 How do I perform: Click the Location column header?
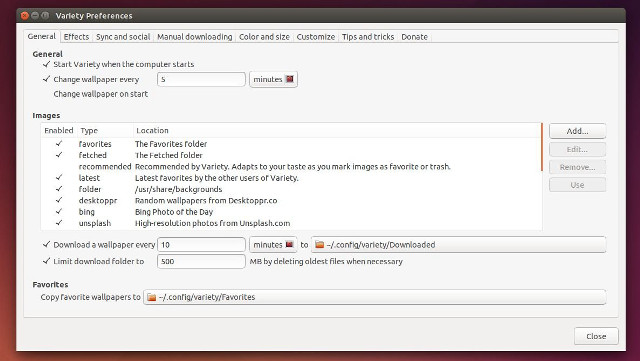coord(337,131)
